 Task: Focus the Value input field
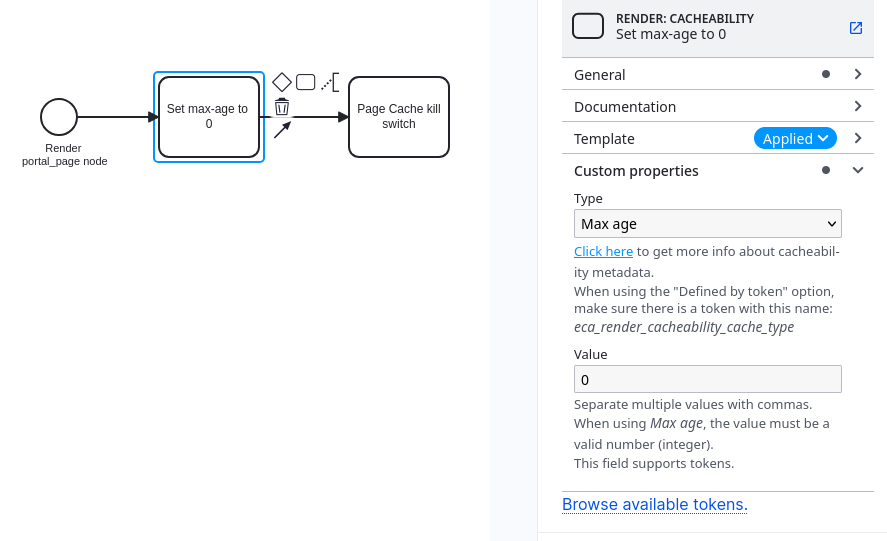pos(708,379)
